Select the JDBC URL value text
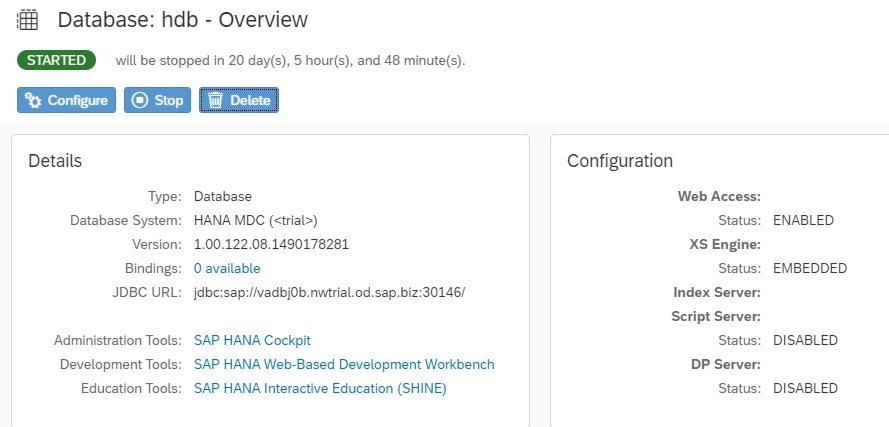The width and height of the screenshot is (889, 427). 329,293
